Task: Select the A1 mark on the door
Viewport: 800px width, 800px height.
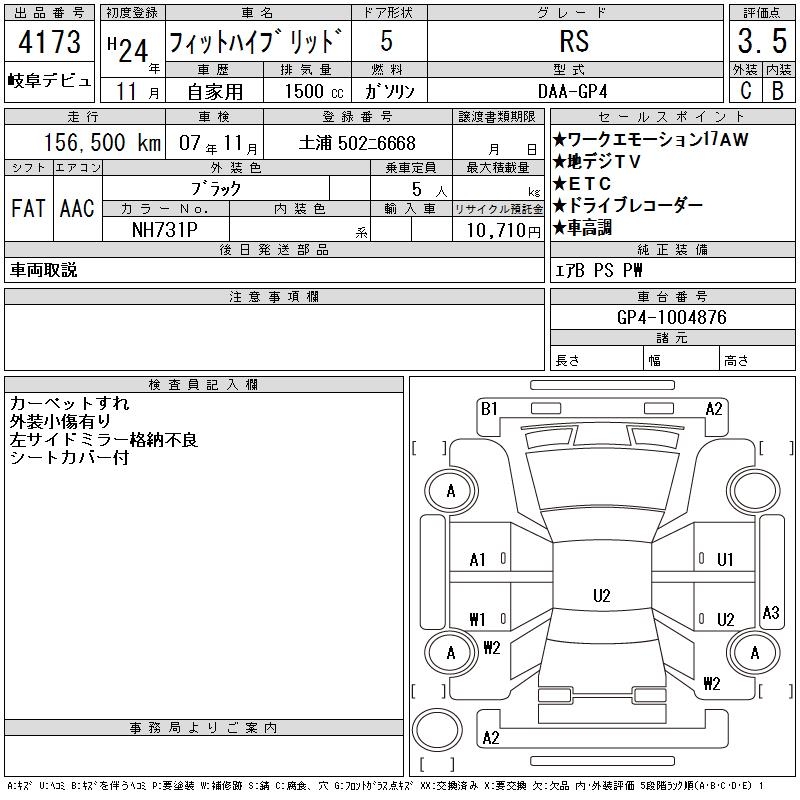Action: [x=478, y=560]
